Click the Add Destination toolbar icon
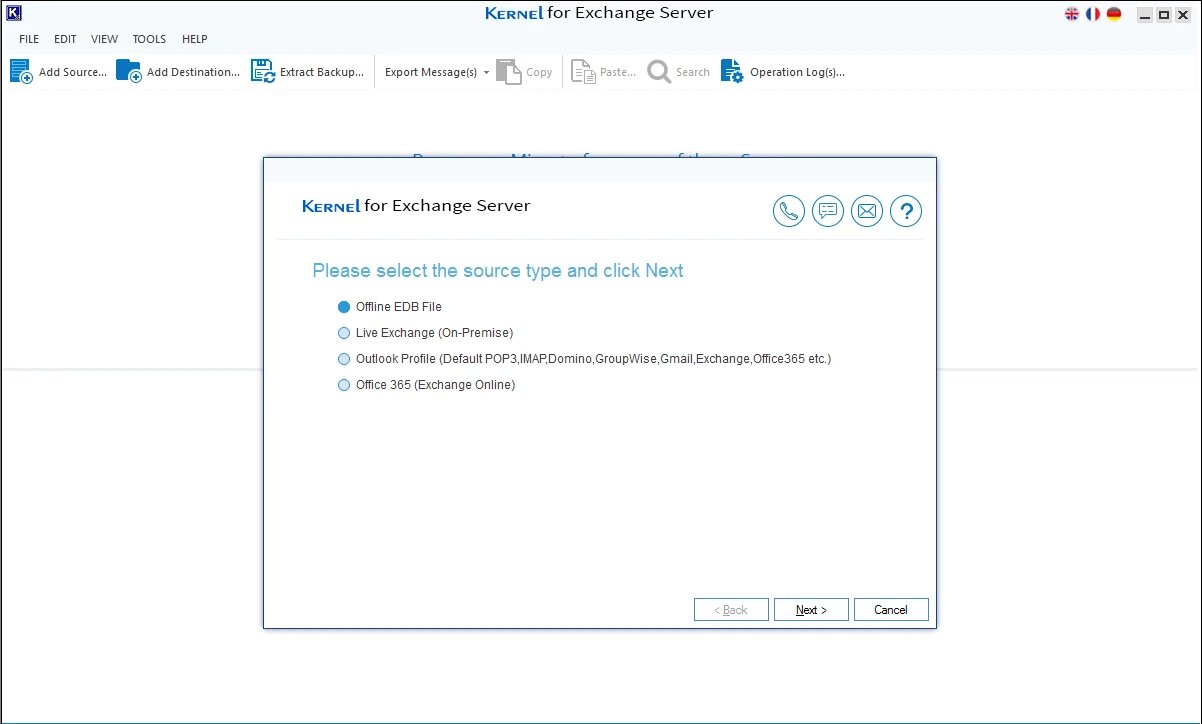1202x724 pixels. (129, 72)
